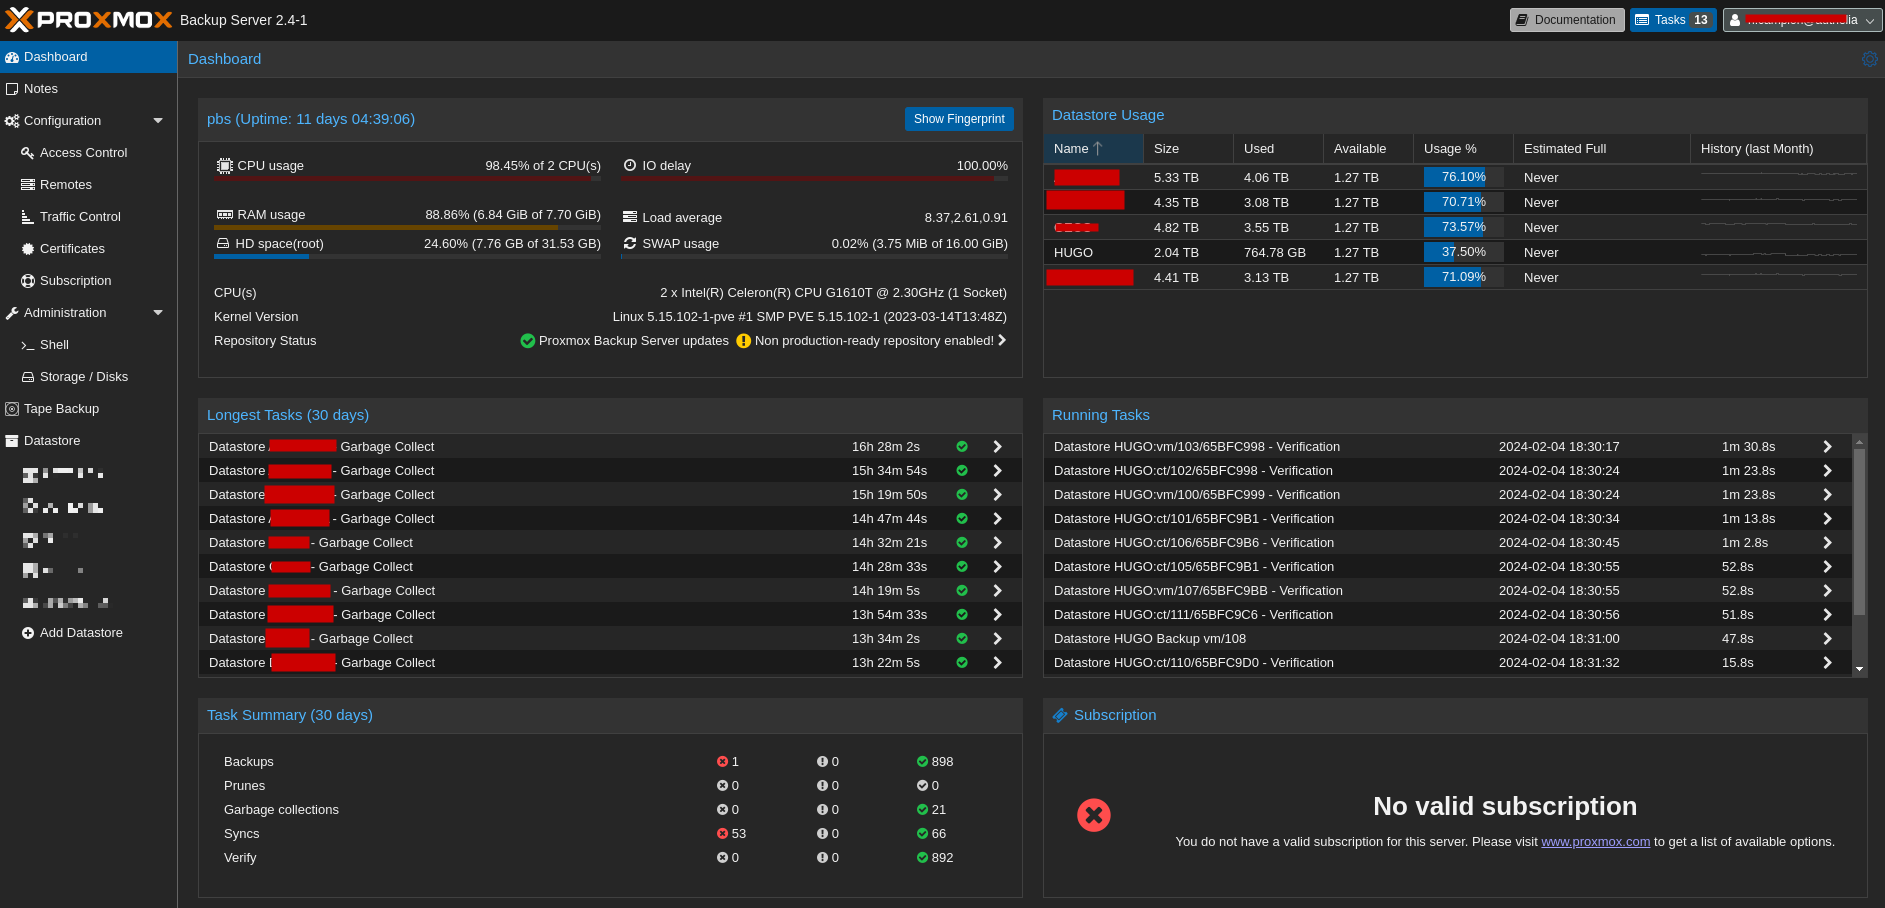
Task: Click the Subscription panel tag icon
Action: coord(1060,715)
